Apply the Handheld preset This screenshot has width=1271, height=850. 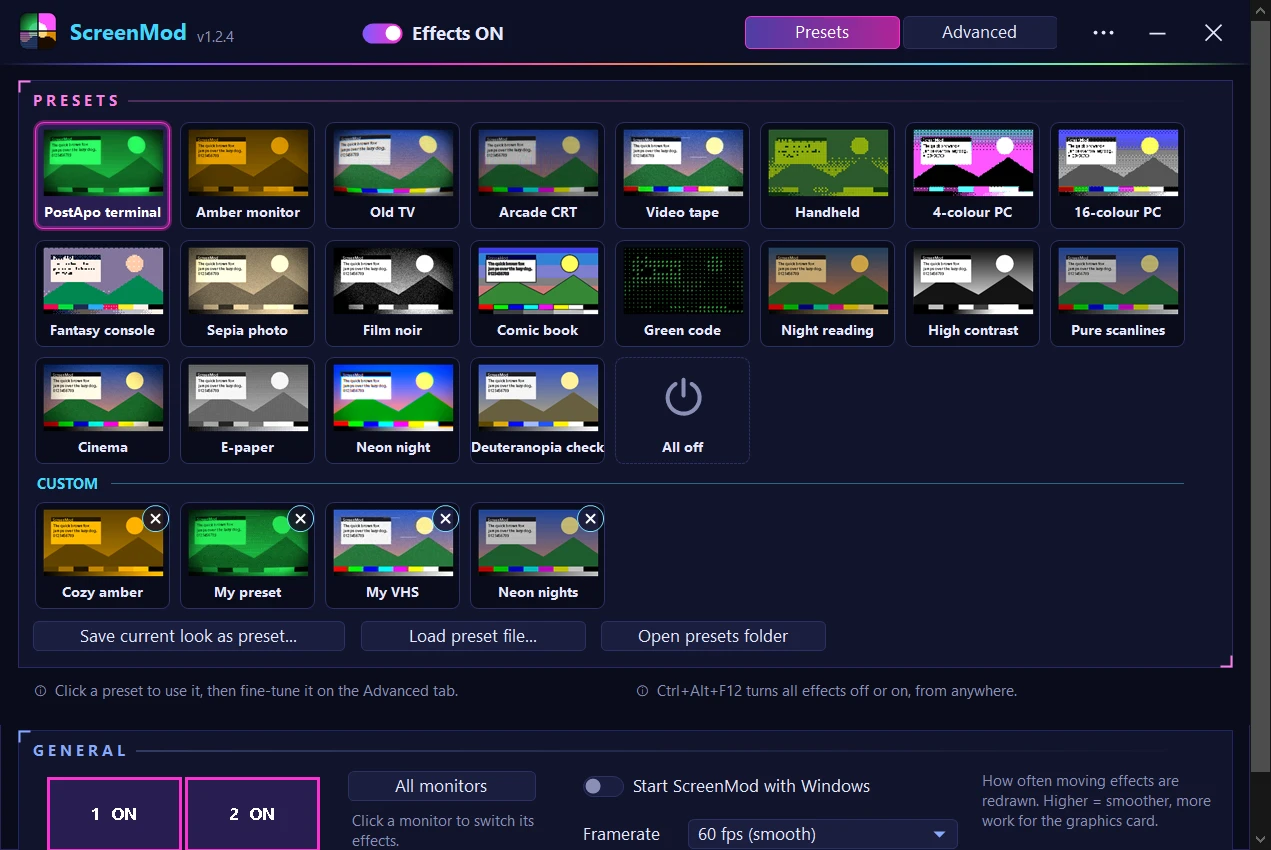click(828, 176)
